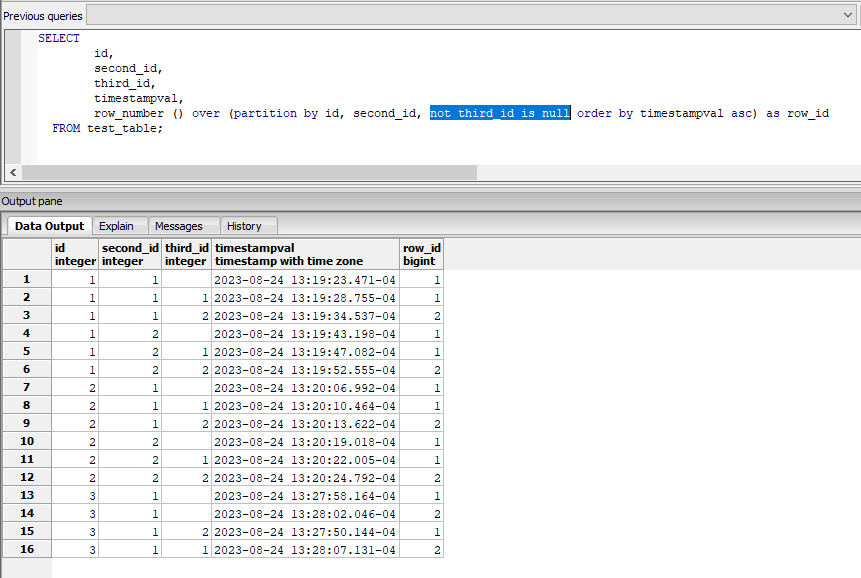Click the top-left corner cell of the results grid
Screen dimensions: 861x578
(x=26, y=254)
